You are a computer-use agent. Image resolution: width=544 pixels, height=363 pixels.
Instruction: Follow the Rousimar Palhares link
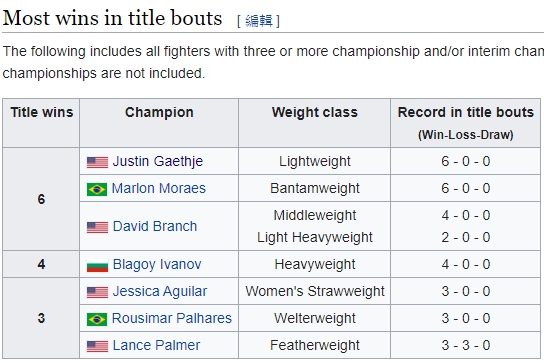(172, 318)
